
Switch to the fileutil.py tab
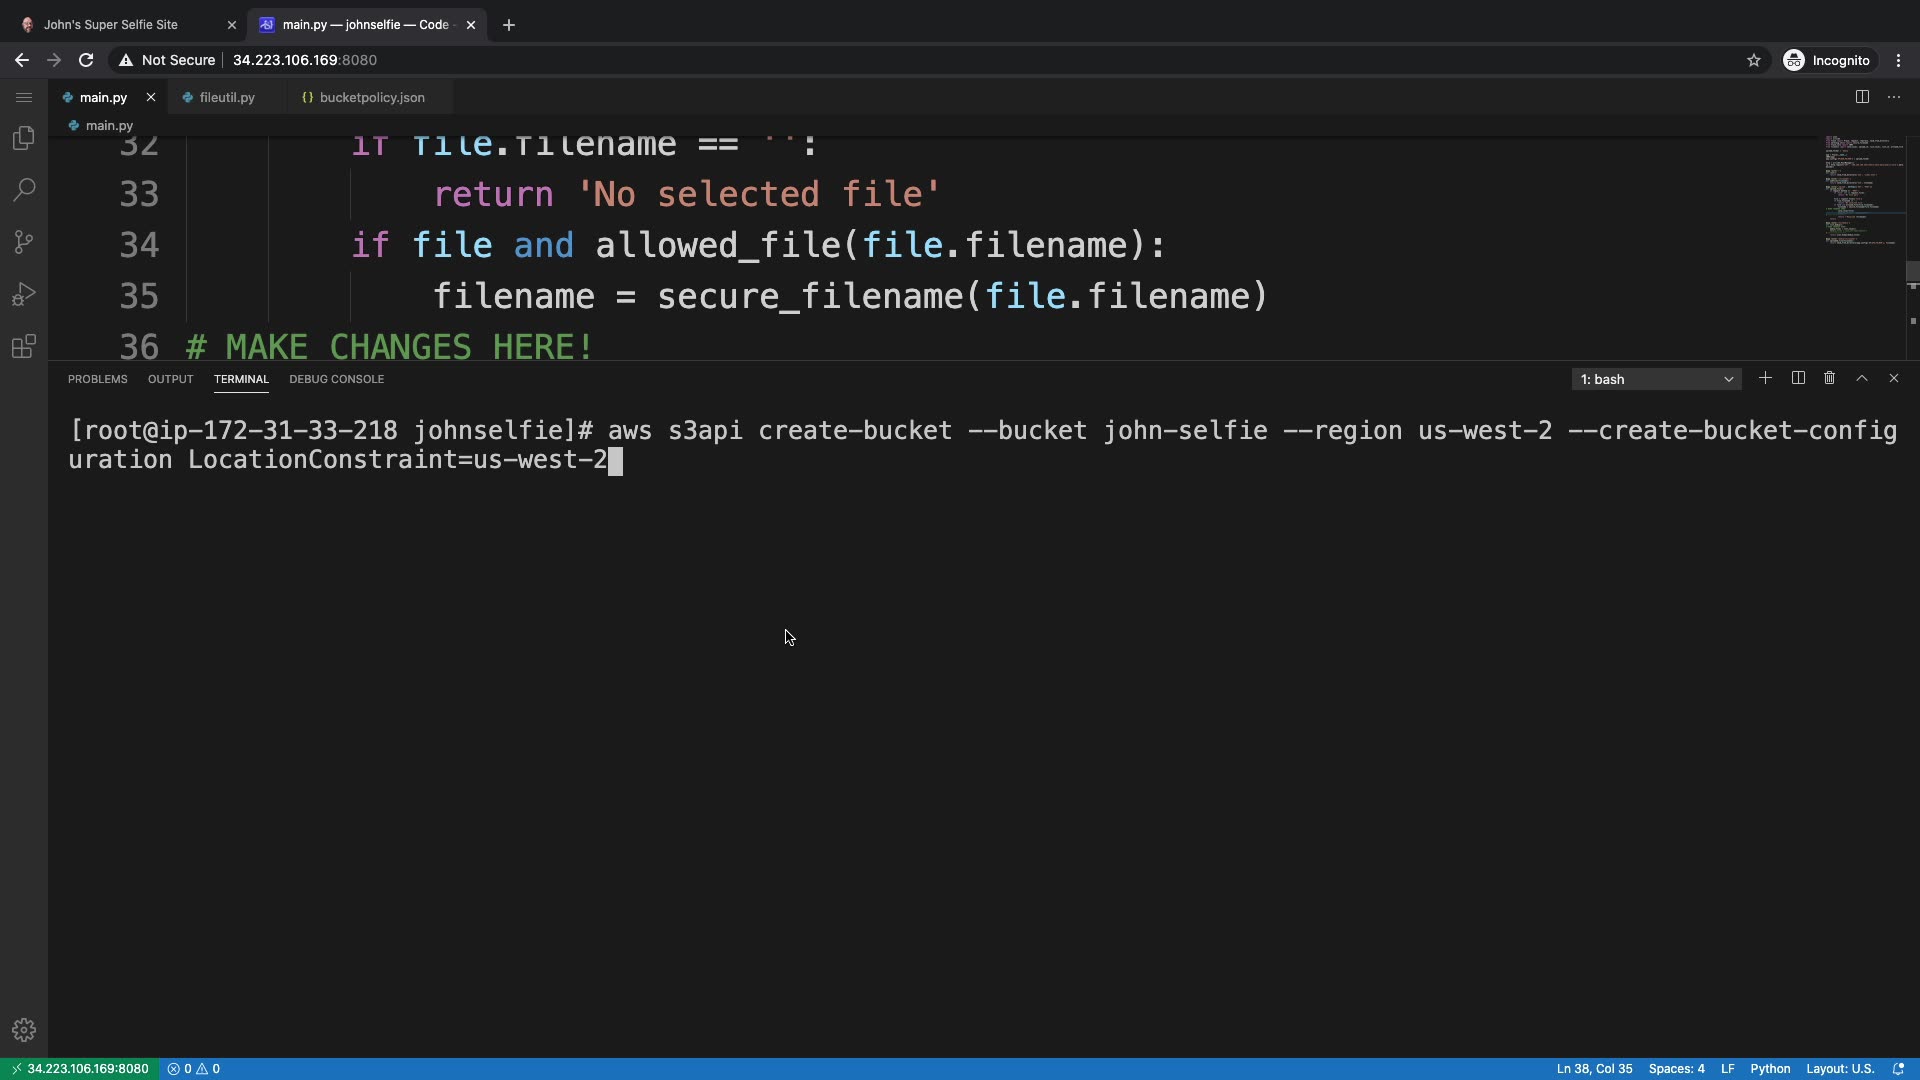pyautogui.click(x=227, y=97)
